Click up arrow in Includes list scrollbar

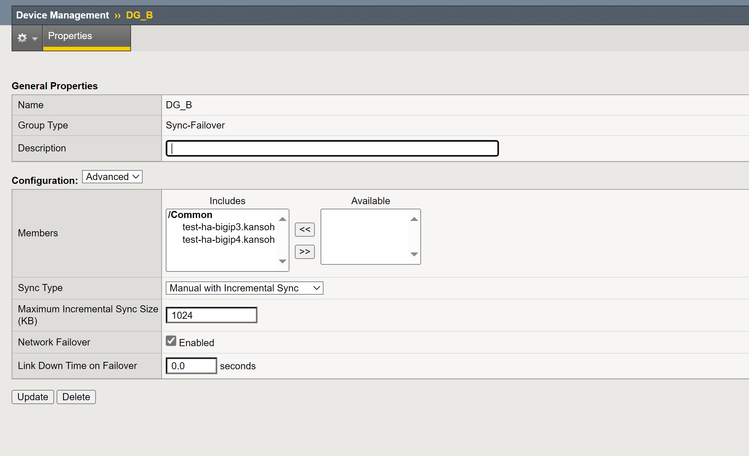282,219
